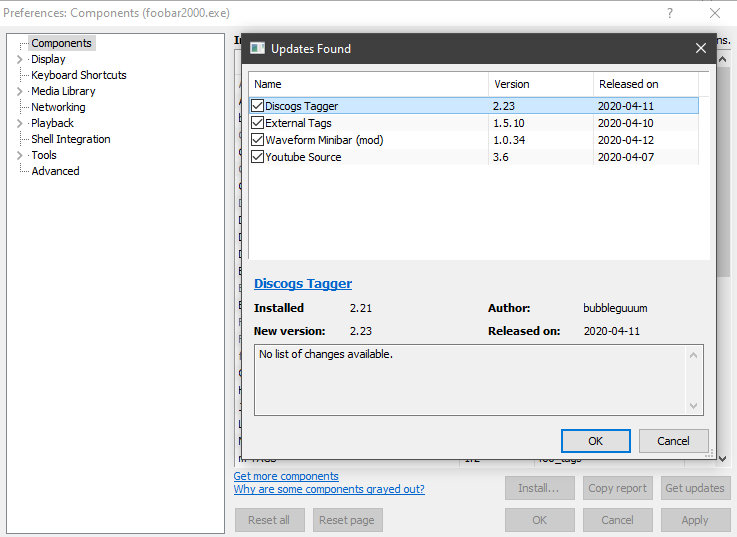Sort list by Released on column
Image resolution: width=737 pixels, height=537 pixels.
[x=628, y=84]
